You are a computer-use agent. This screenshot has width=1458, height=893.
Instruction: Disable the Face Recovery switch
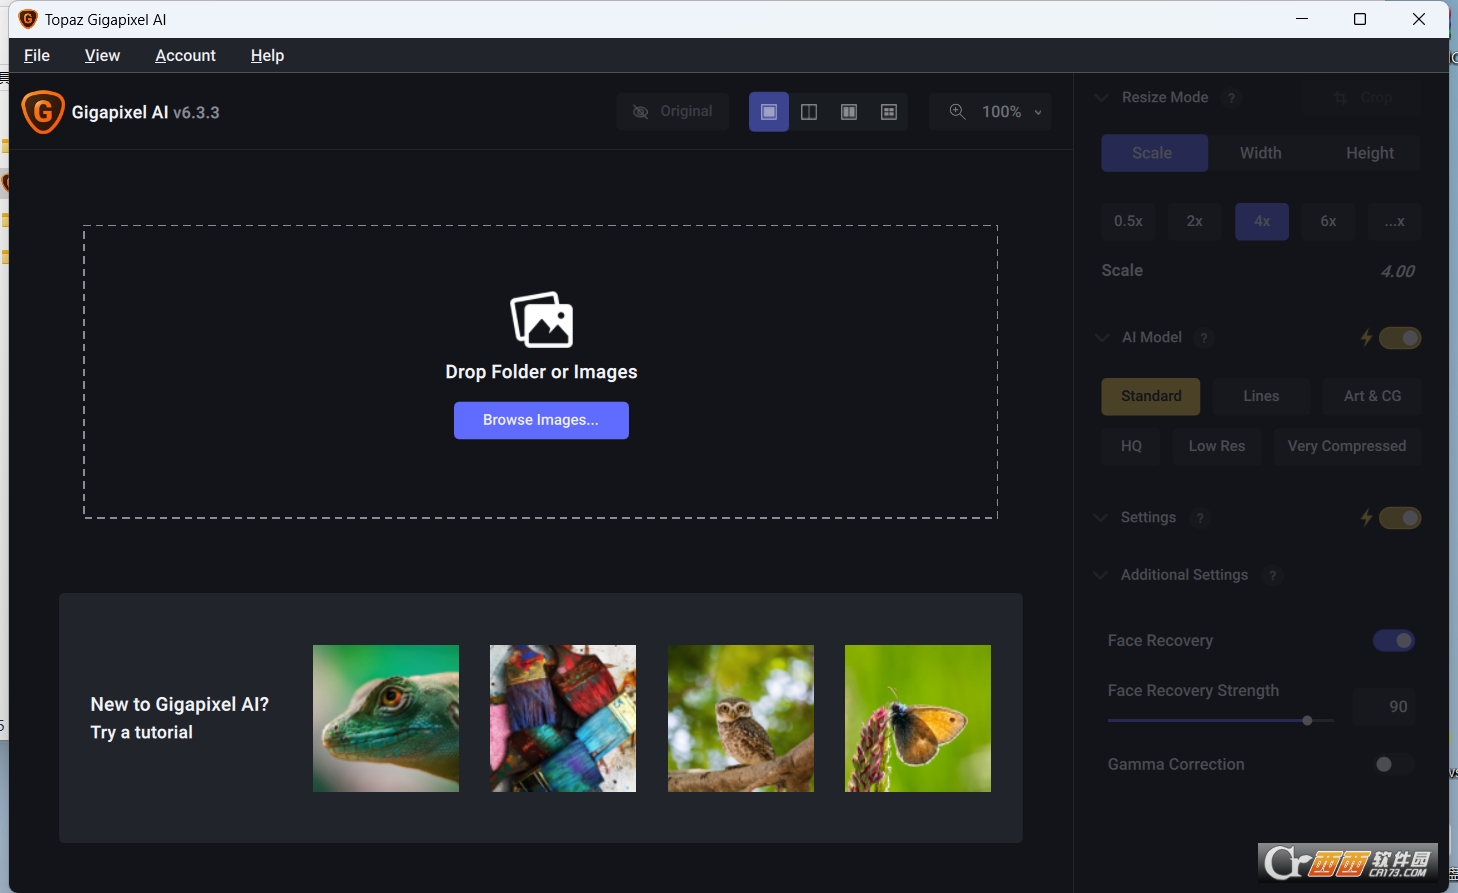(x=1394, y=640)
